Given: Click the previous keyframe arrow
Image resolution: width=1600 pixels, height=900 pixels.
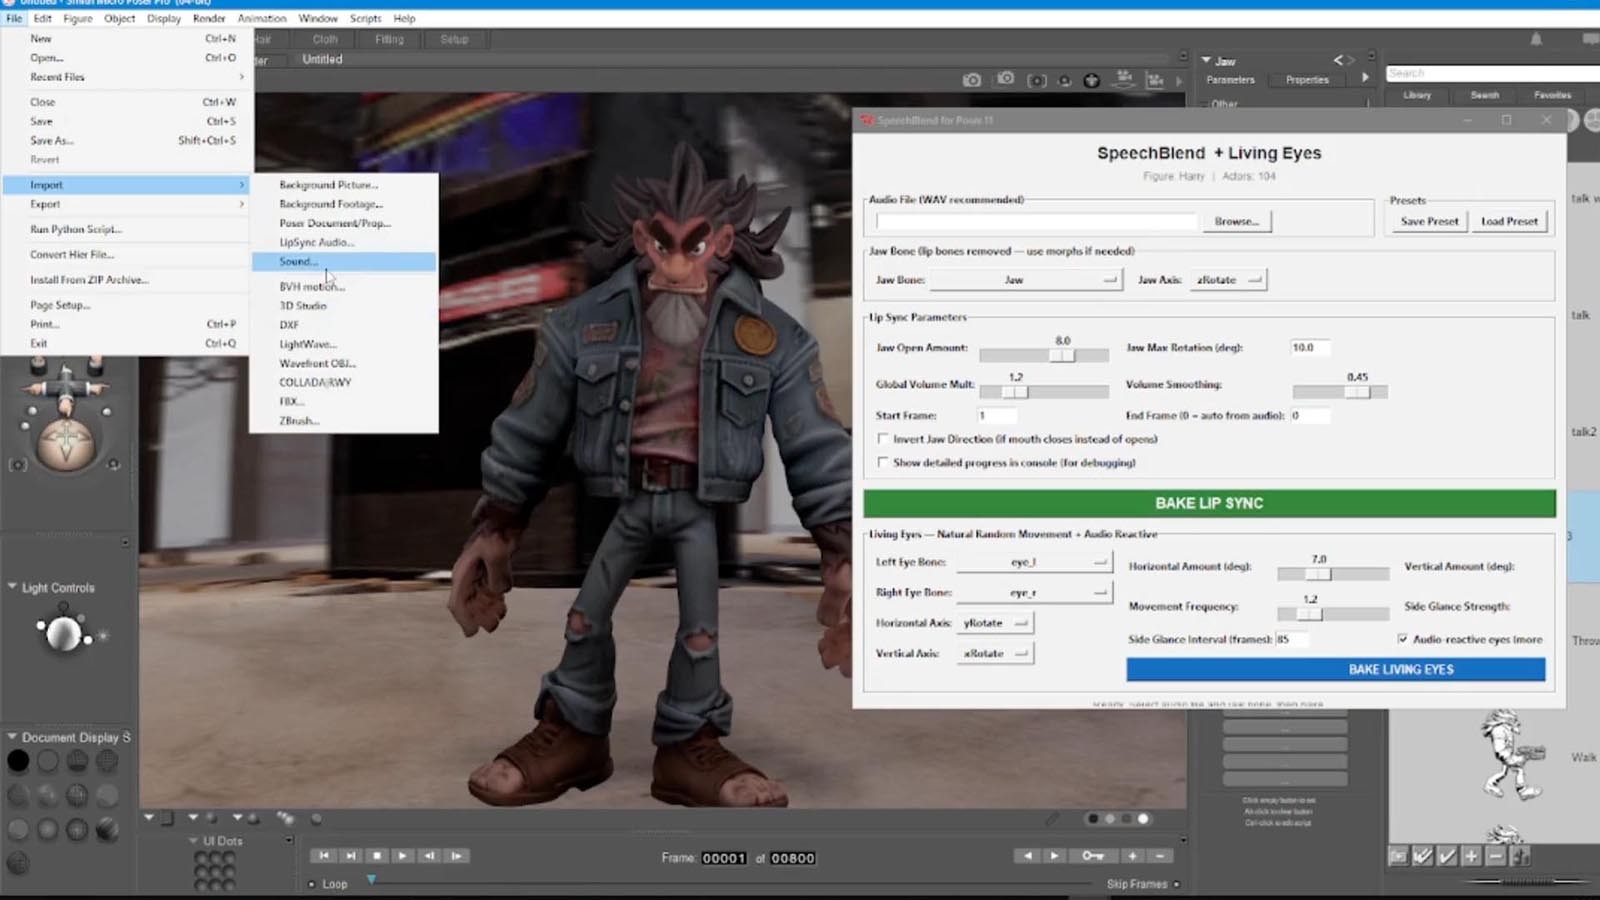Looking at the screenshot, I should click(x=1027, y=856).
